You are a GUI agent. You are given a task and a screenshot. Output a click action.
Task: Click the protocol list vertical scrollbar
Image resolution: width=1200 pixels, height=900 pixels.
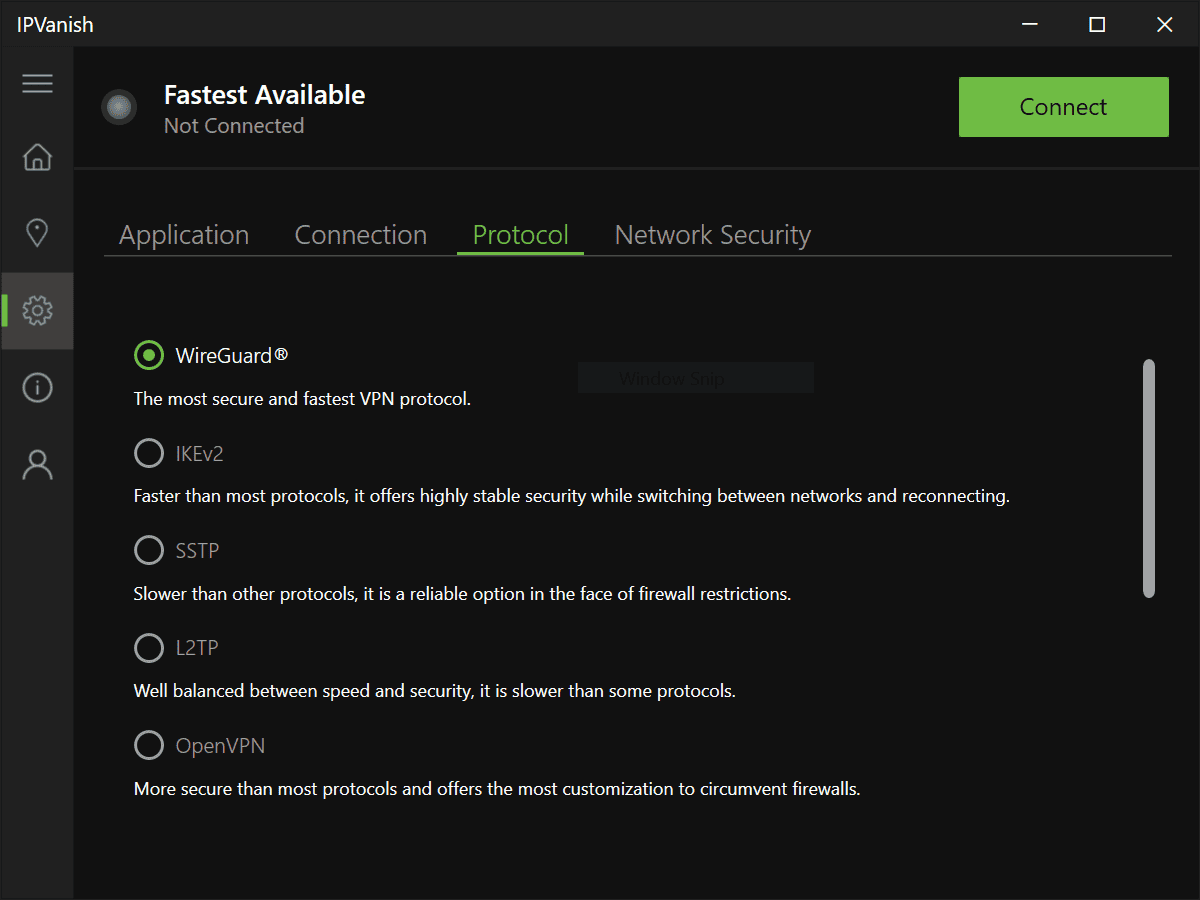(1149, 479)
